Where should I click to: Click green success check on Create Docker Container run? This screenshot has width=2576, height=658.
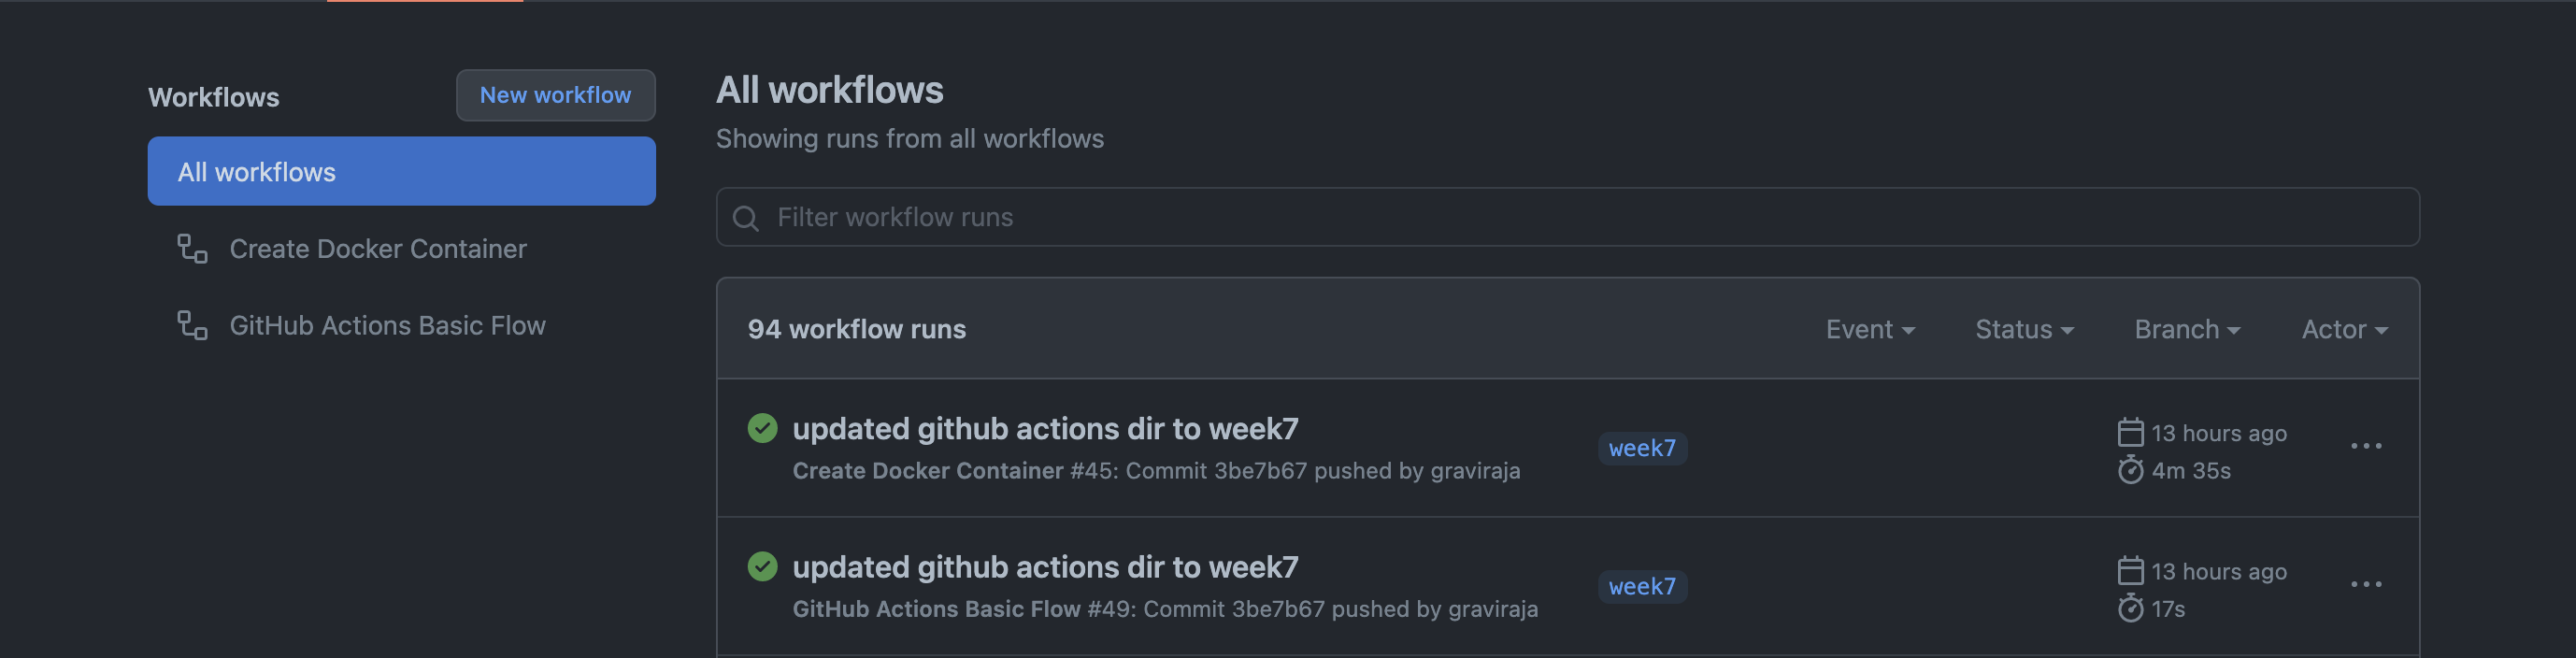click(x=762, y=429)
